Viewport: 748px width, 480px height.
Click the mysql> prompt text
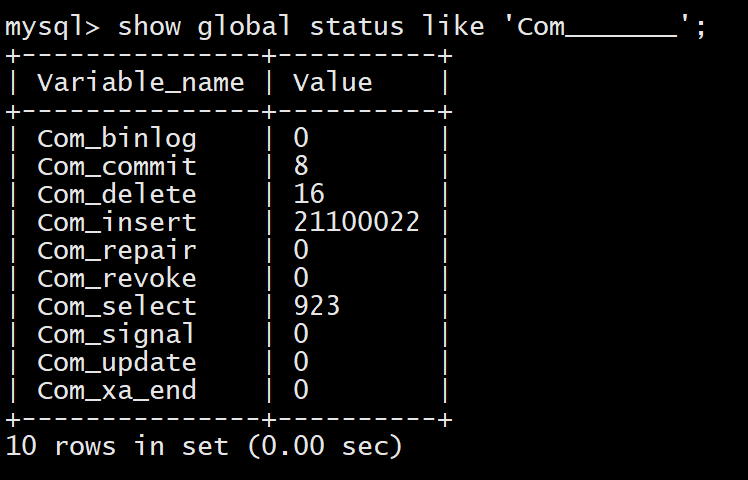tap(53, 26)
